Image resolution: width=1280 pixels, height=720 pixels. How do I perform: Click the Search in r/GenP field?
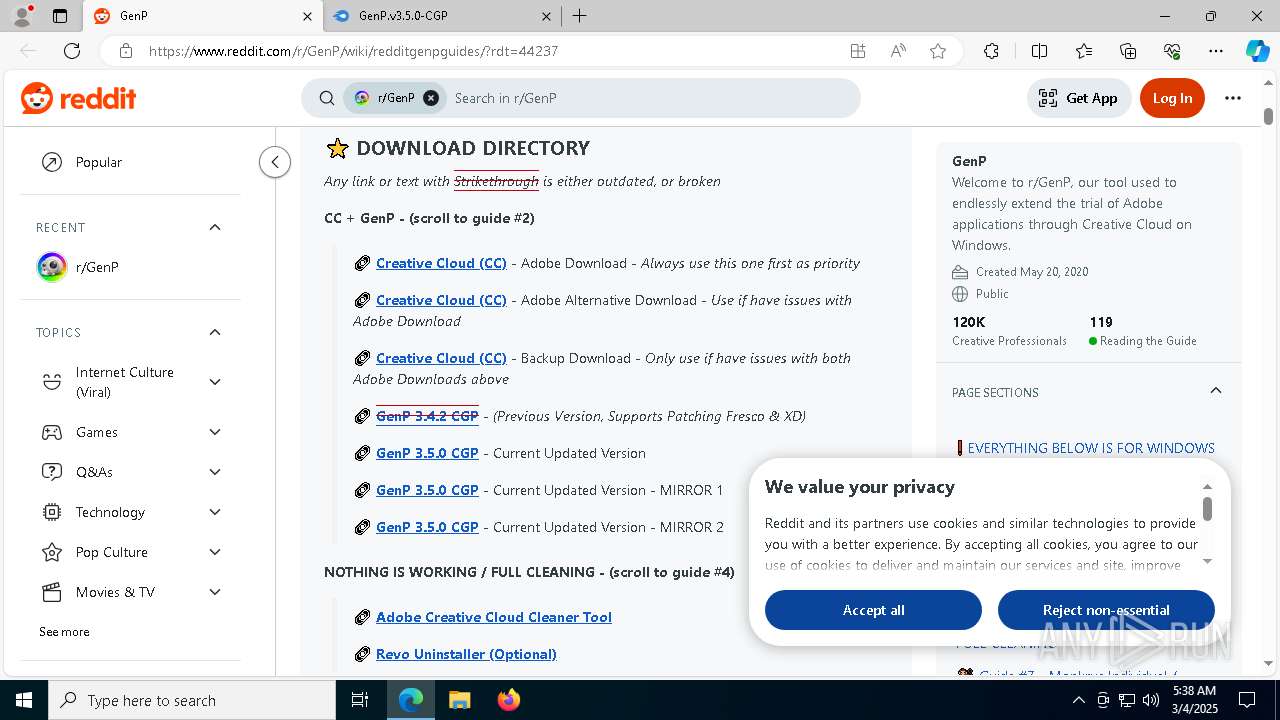pos(650,98)
